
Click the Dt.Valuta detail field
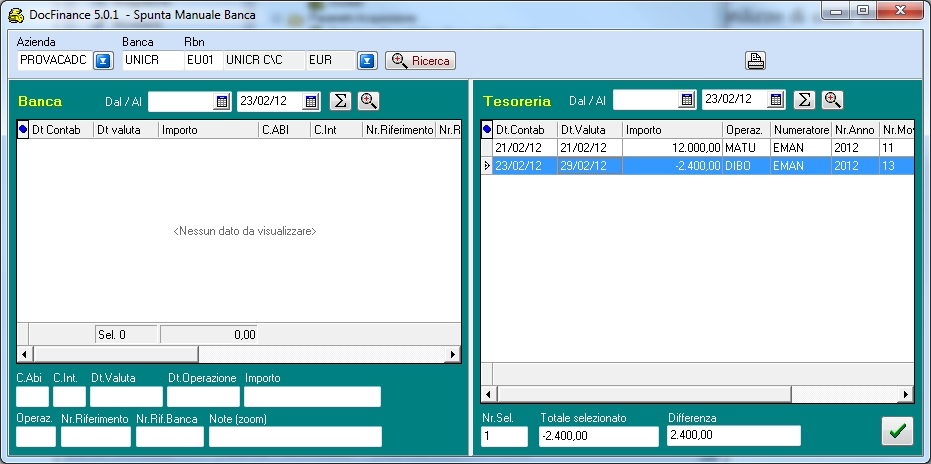click(126, 397)
